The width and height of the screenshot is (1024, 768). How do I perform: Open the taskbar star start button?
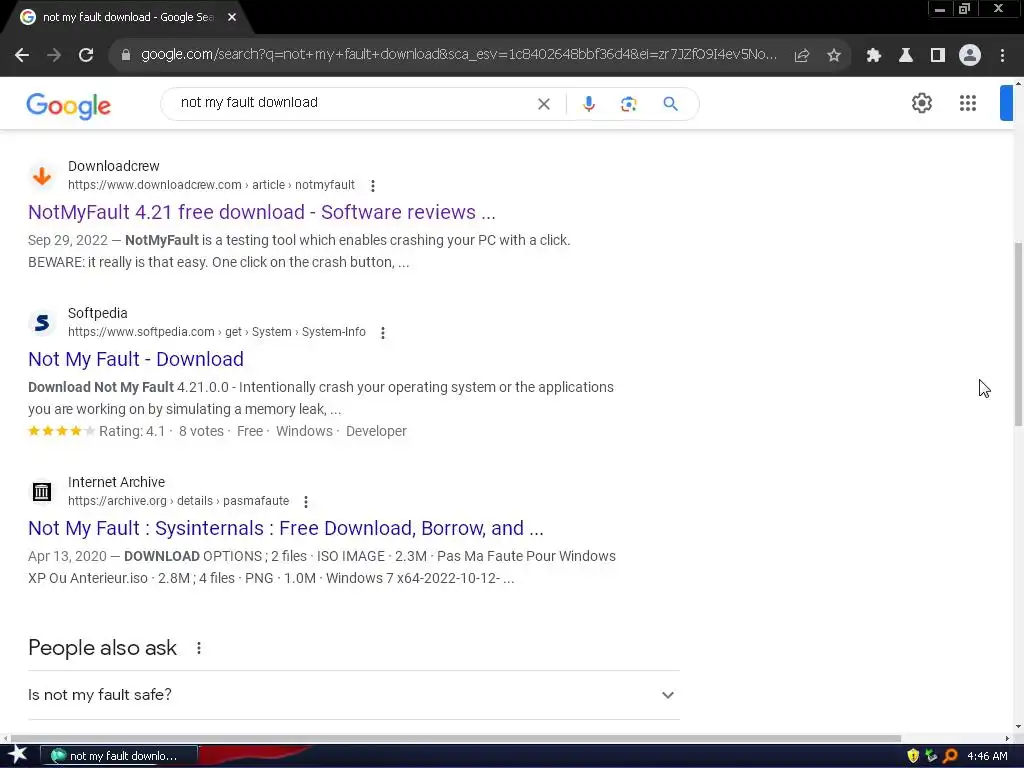[x=18, y=756]
